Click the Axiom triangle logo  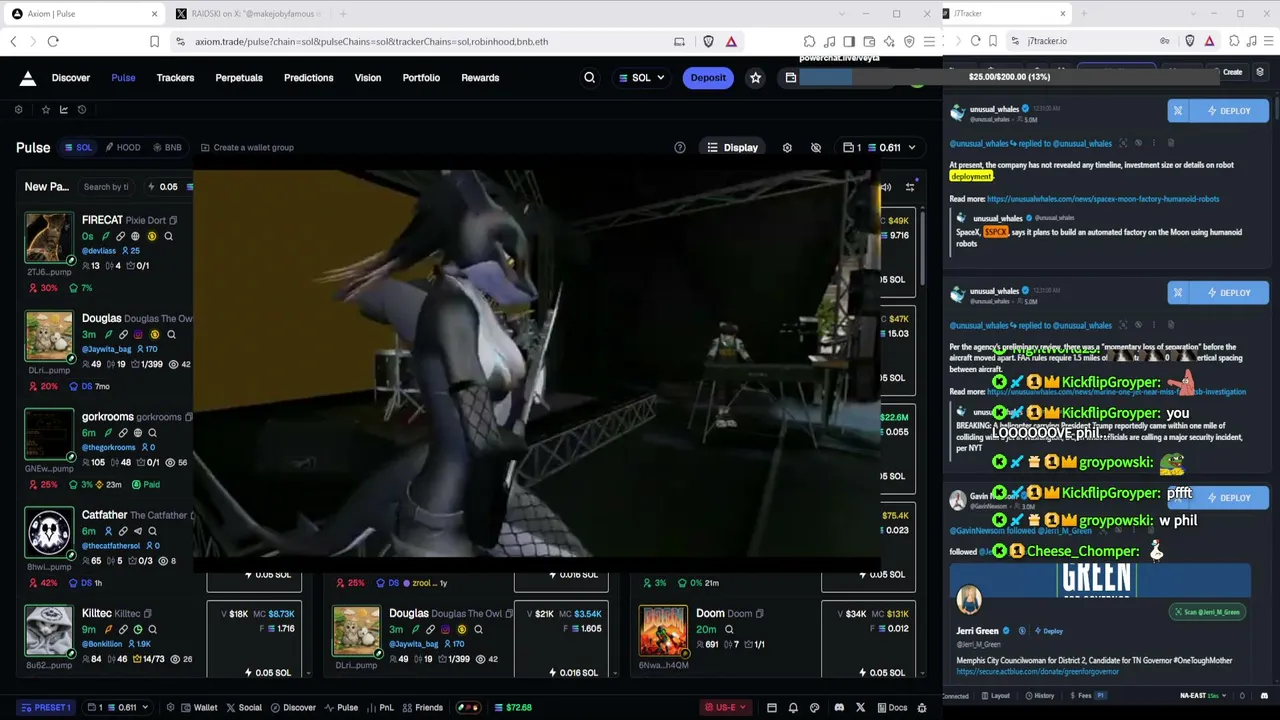[28, 78]
